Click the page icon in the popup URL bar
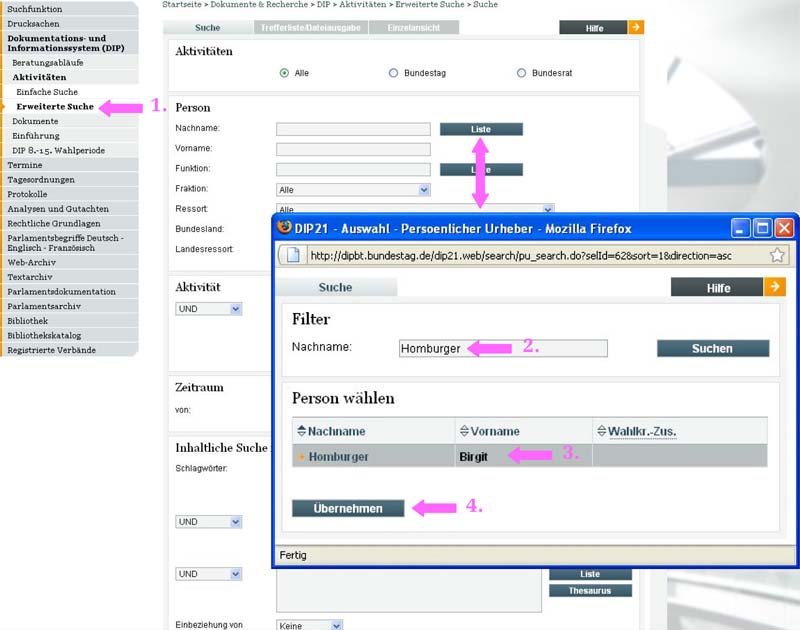 [294, 255]
